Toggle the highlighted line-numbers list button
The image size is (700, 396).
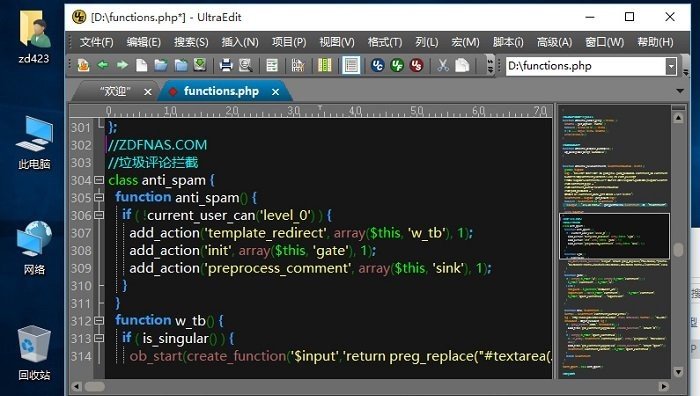(351, 65)
